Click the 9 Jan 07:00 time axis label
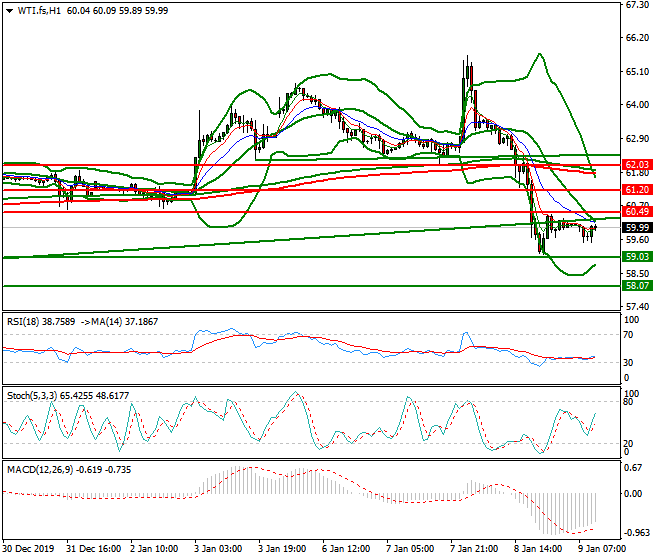Screen dimensions: 660x560 602,549
